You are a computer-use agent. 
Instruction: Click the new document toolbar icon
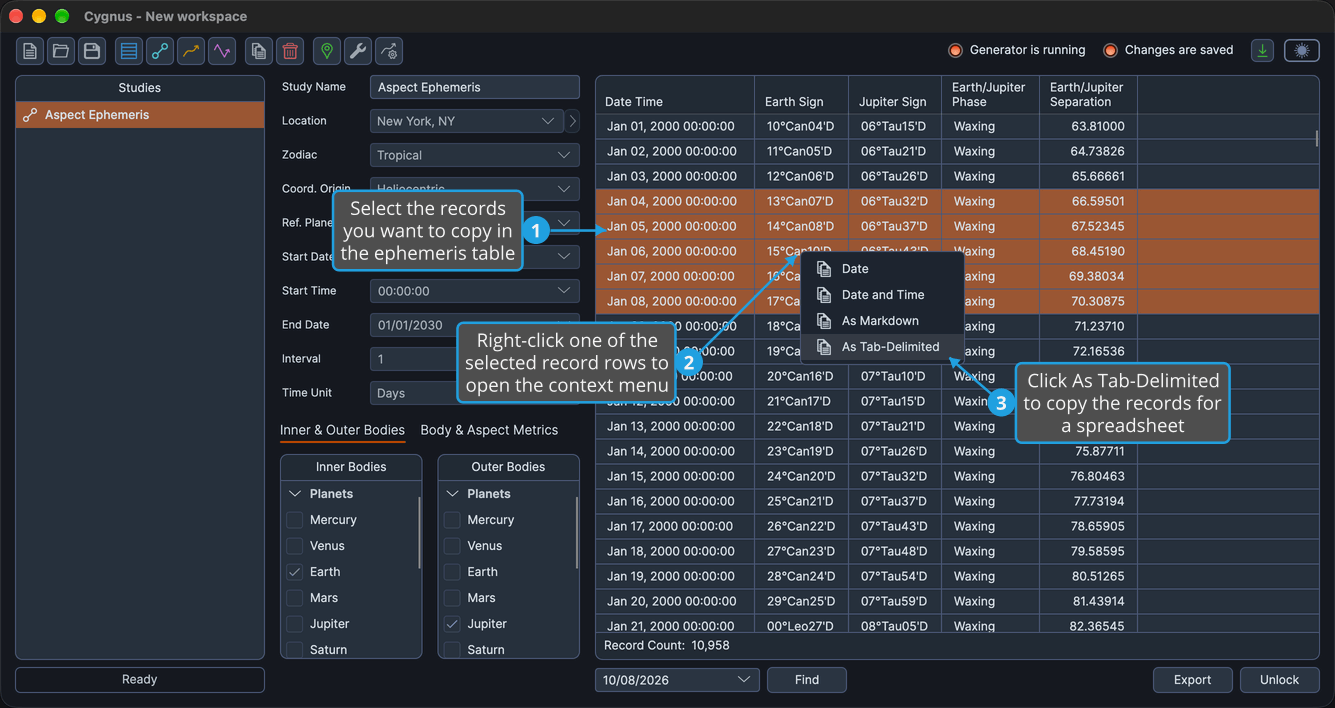[30, 51]
